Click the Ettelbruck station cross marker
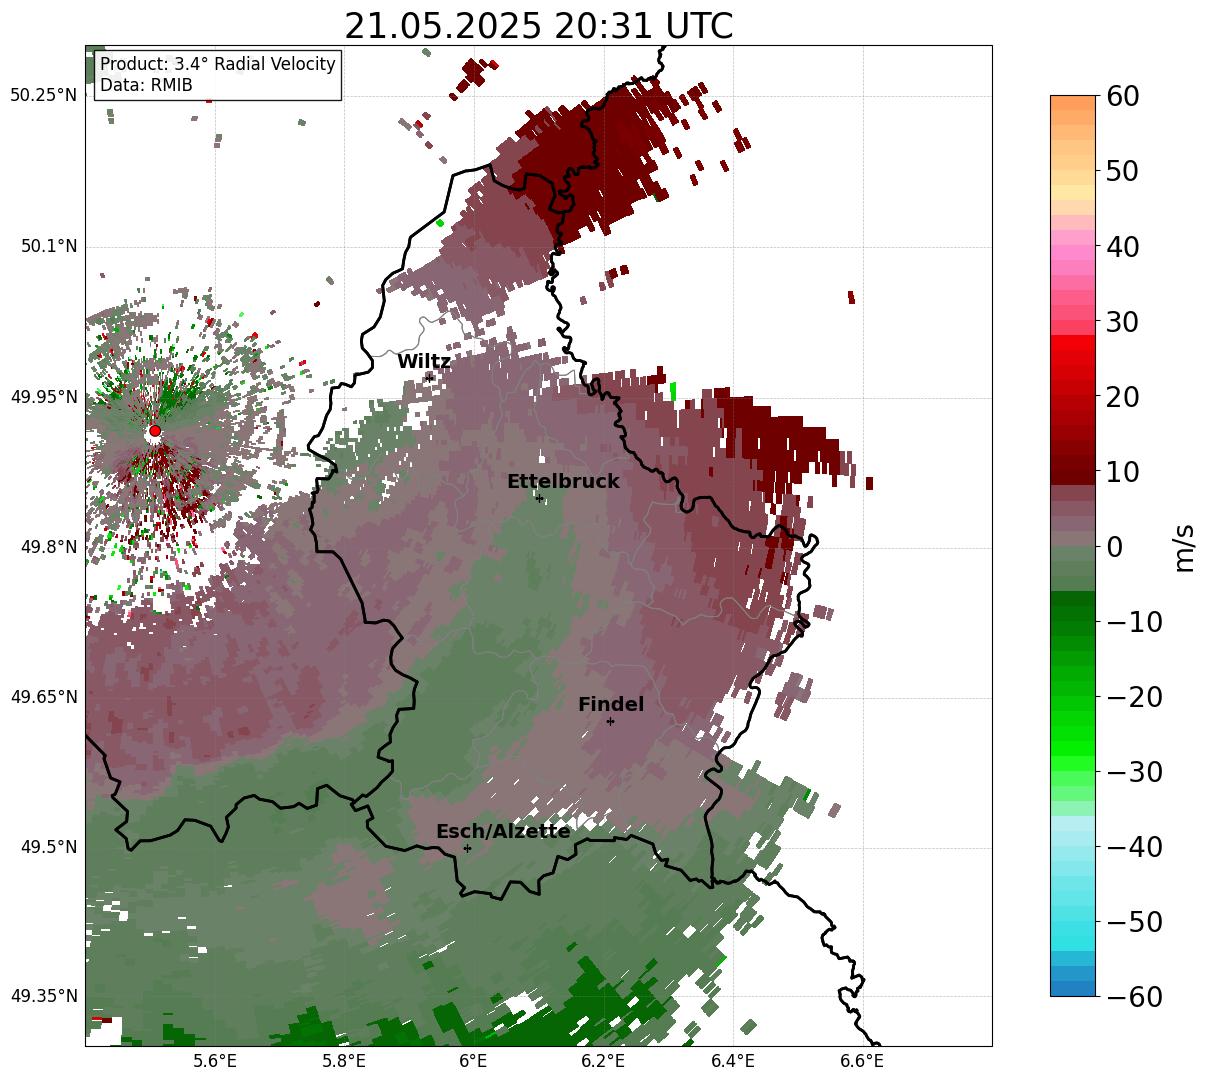 pos(539,498)
